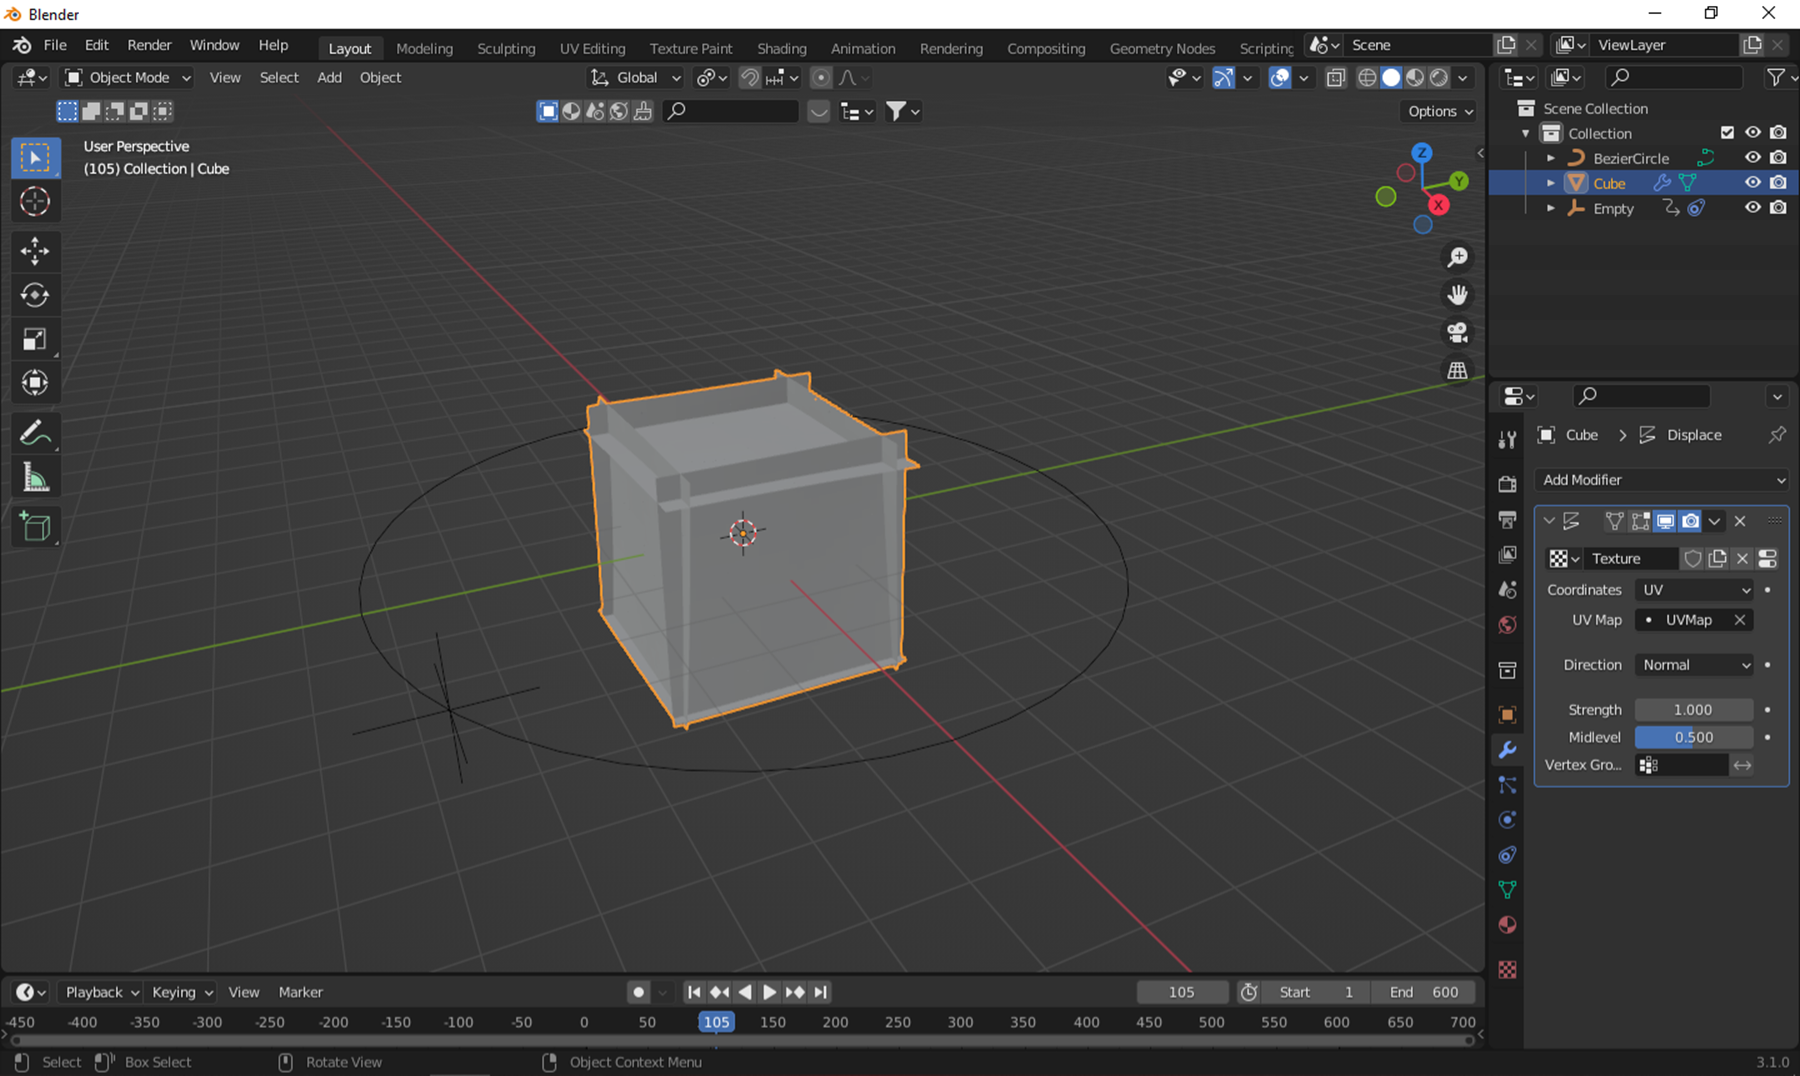Switch to the Shading workspace tab
1800x1076 pixels.
[x=781, y=48]
